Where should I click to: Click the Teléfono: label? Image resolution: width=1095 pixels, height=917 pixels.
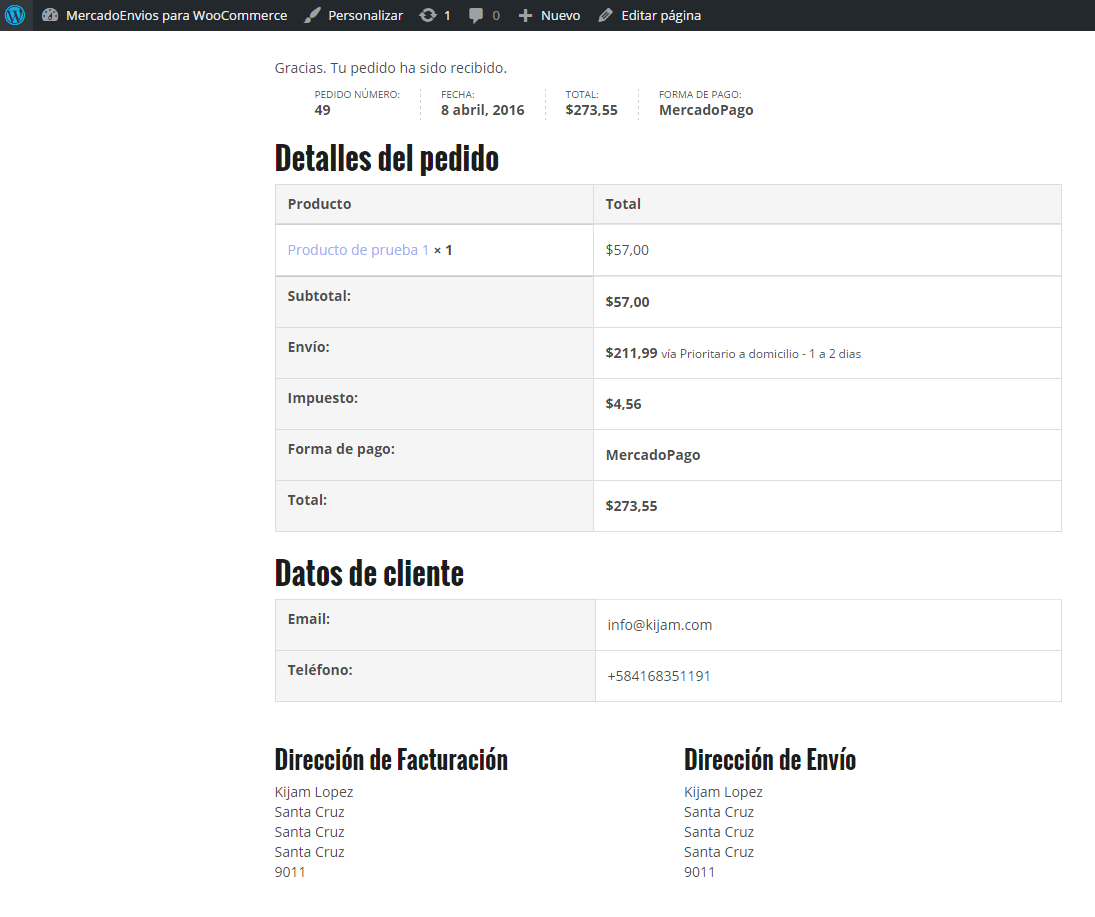[320, 670]
